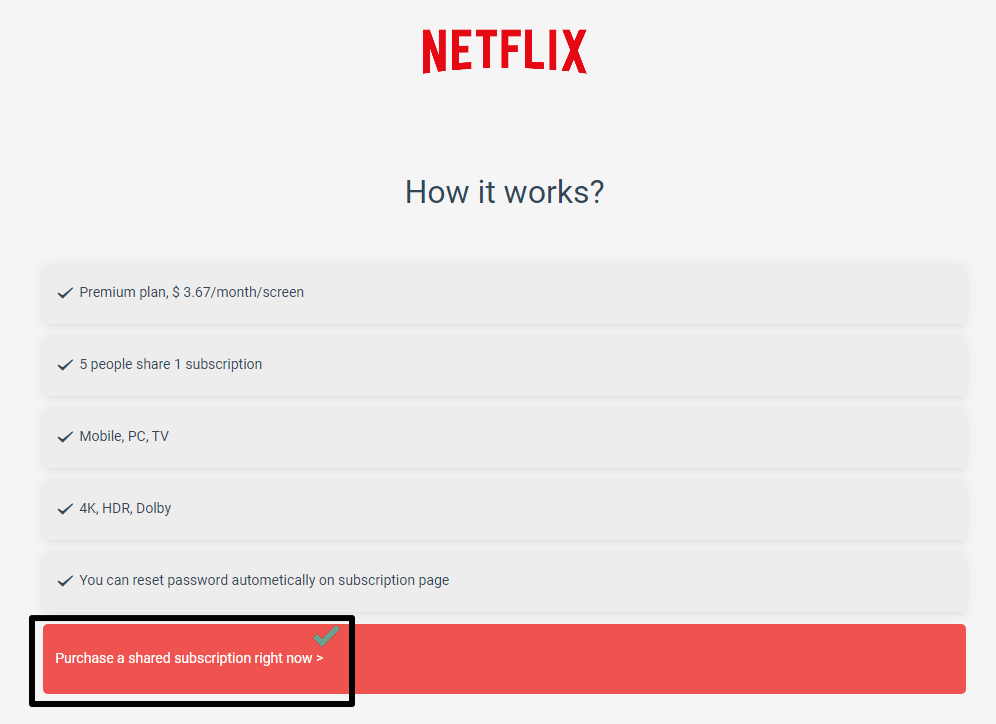Select the '4K, HDR, Dolby' text
The height and width of the screenshot is (724, 996).
pyautogui.click(x=125, y=508)
